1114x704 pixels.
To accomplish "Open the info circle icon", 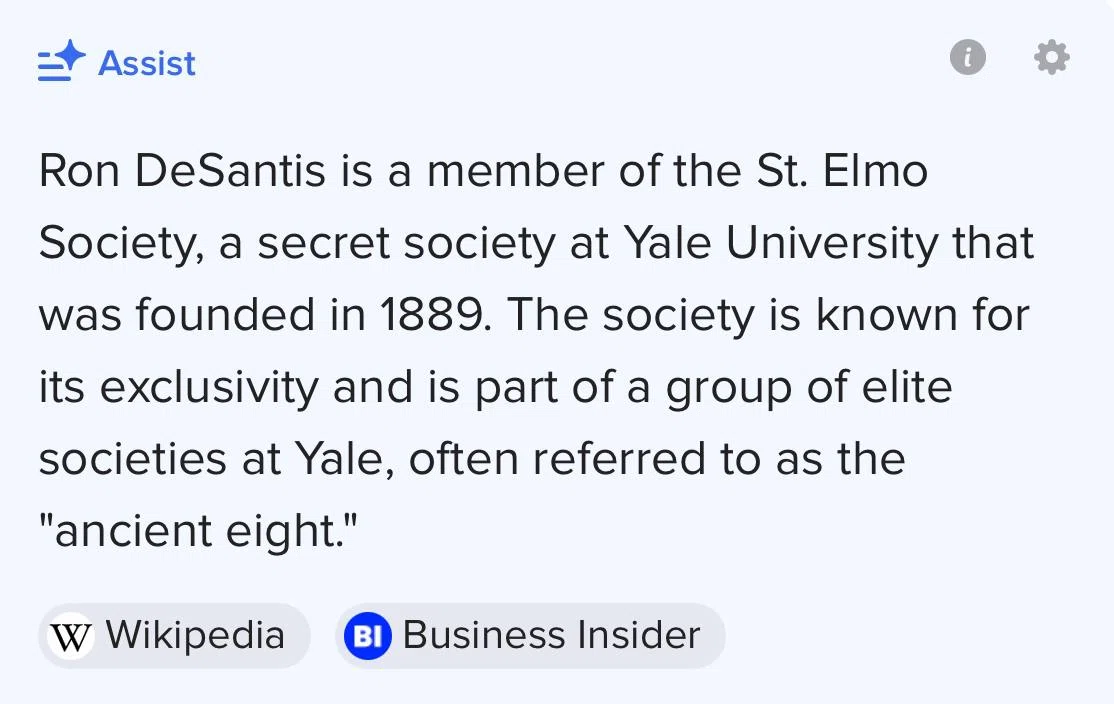I will (x=968, y=57).
